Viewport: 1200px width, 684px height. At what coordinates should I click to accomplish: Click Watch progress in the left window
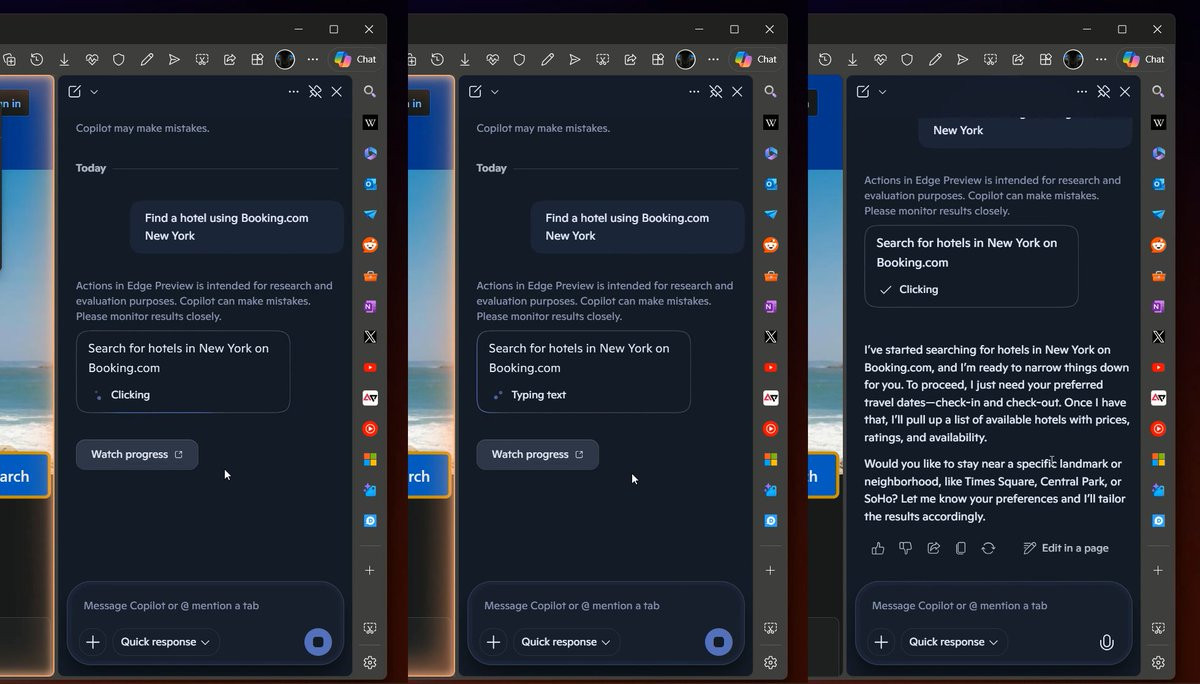137,454
